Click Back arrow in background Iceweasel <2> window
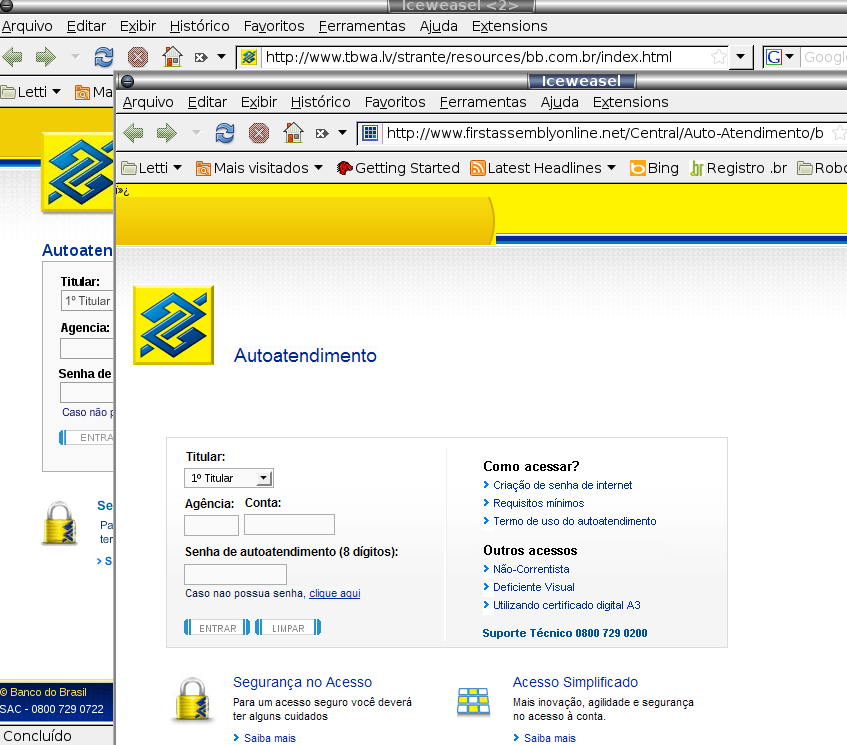847x745 pixels. (12, 57)
